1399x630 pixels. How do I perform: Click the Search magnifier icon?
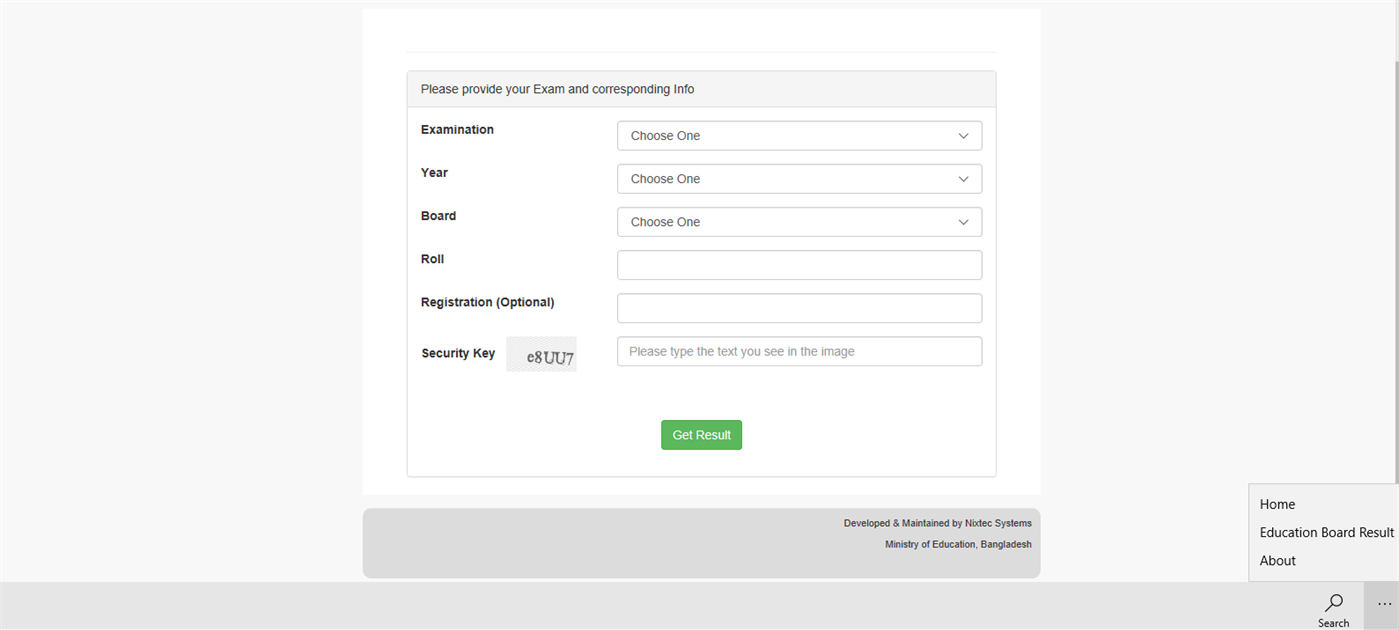click(1333, 604)
